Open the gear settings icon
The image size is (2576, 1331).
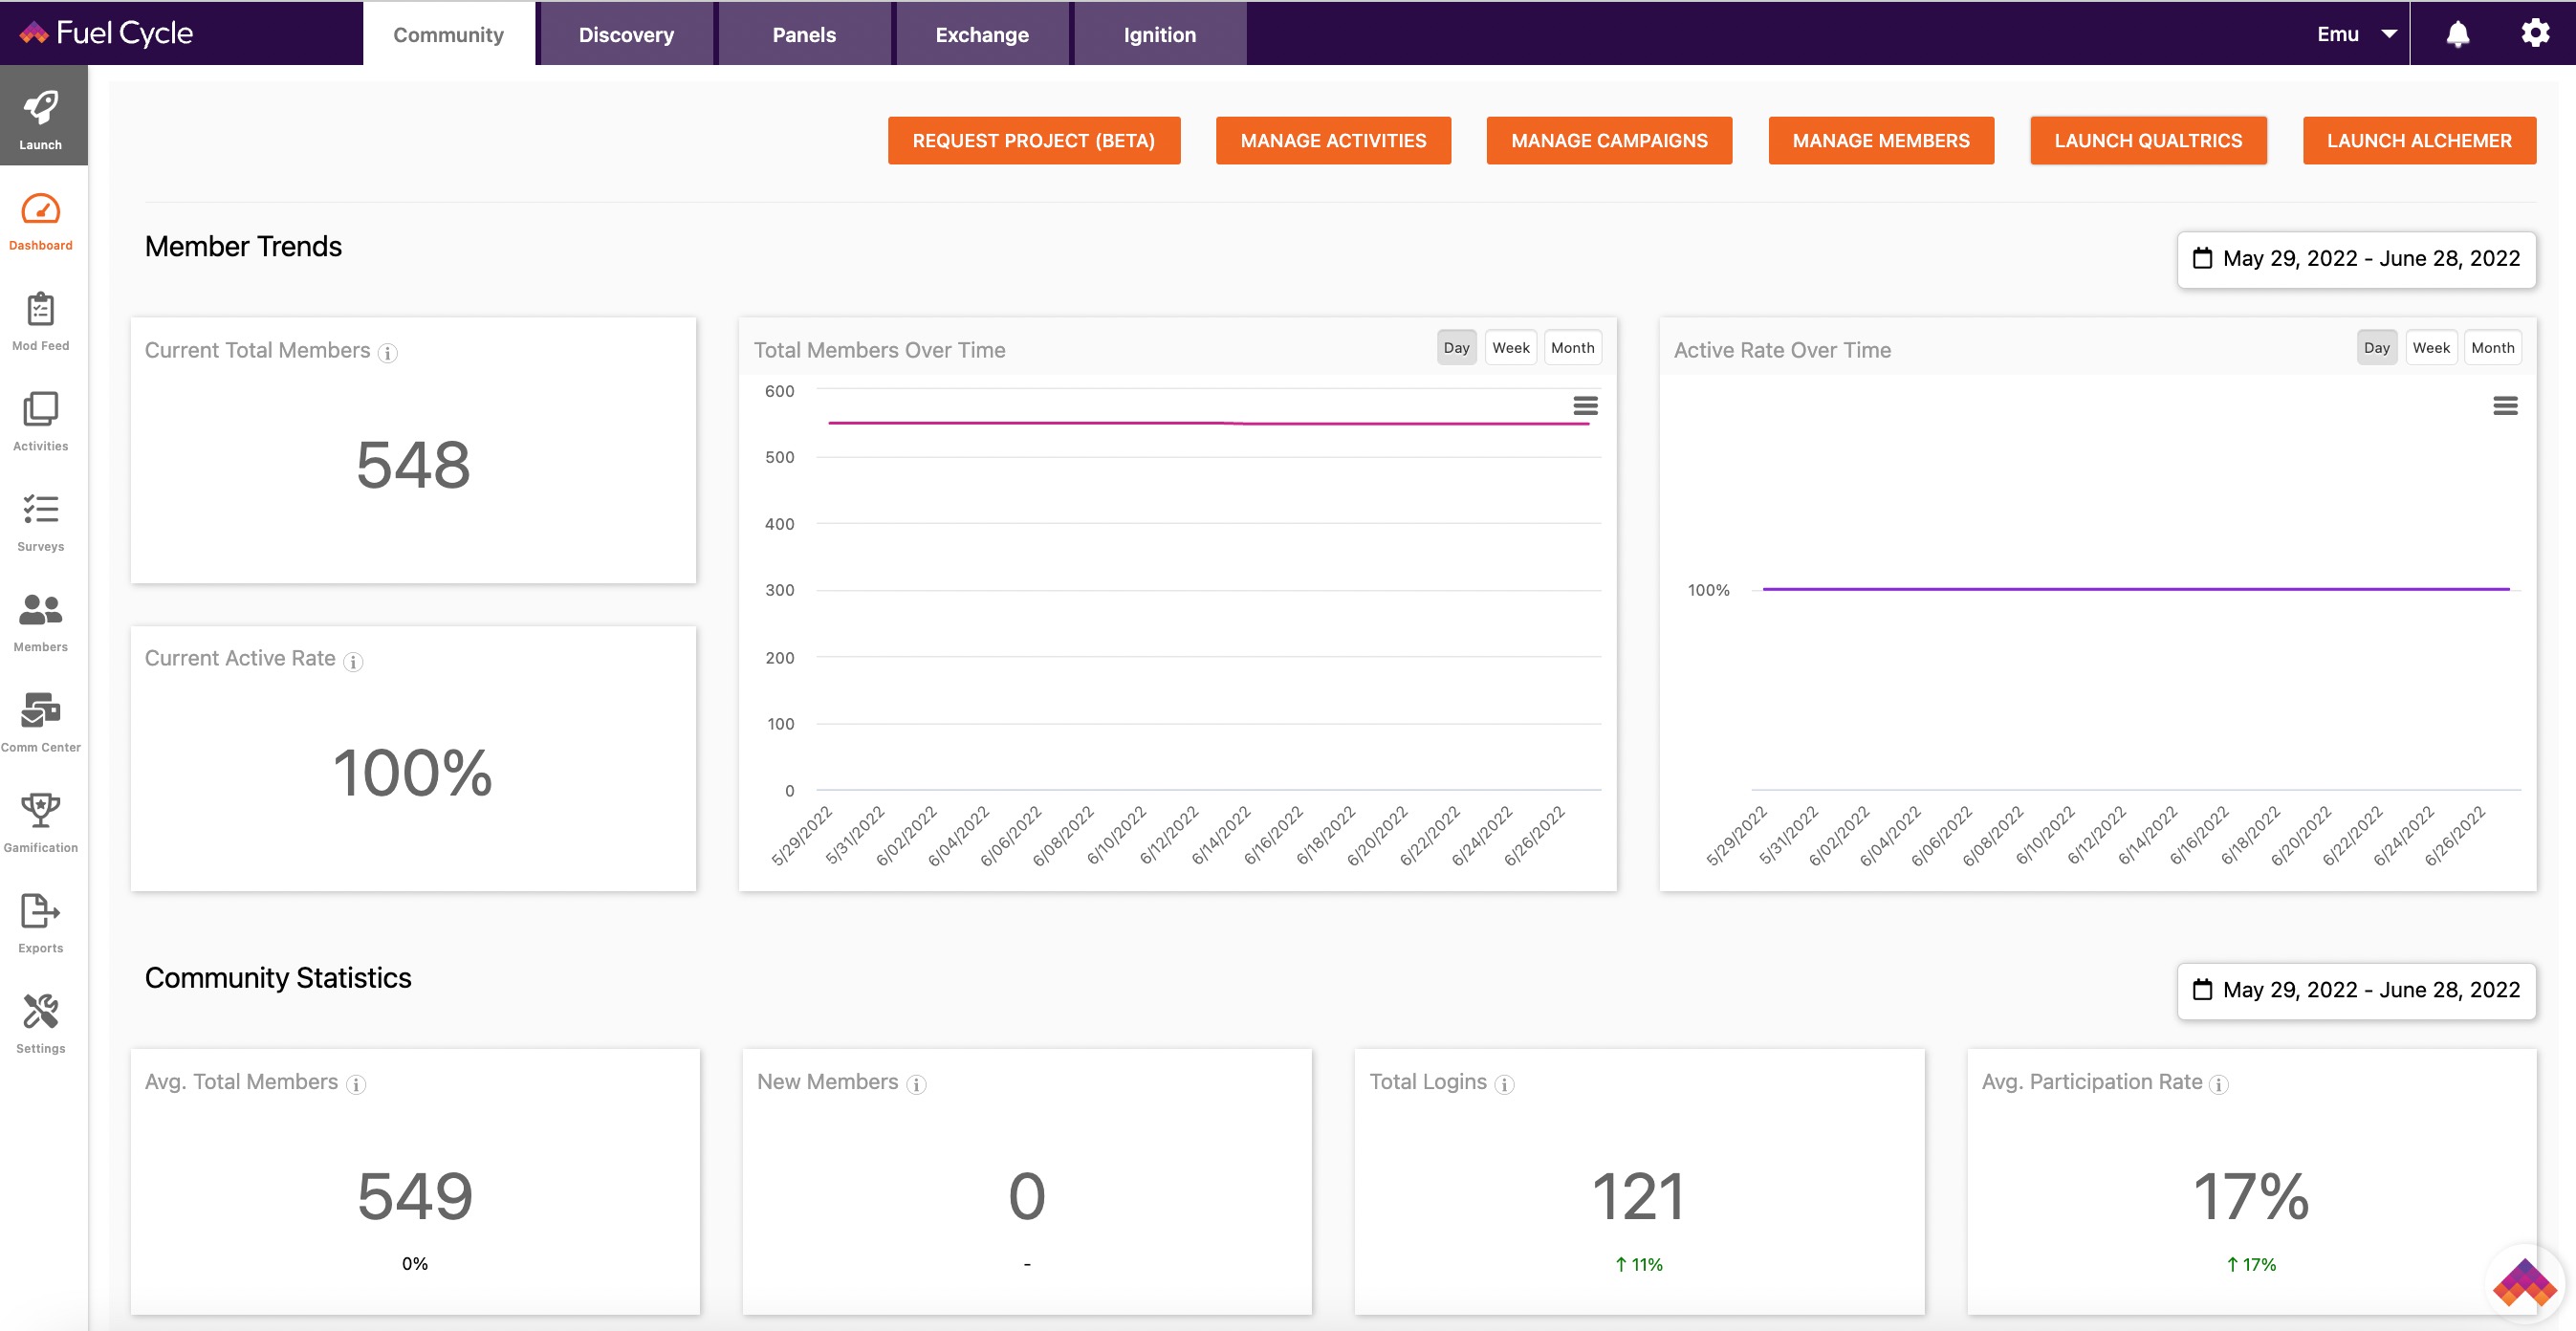(x=2535, y=33)
